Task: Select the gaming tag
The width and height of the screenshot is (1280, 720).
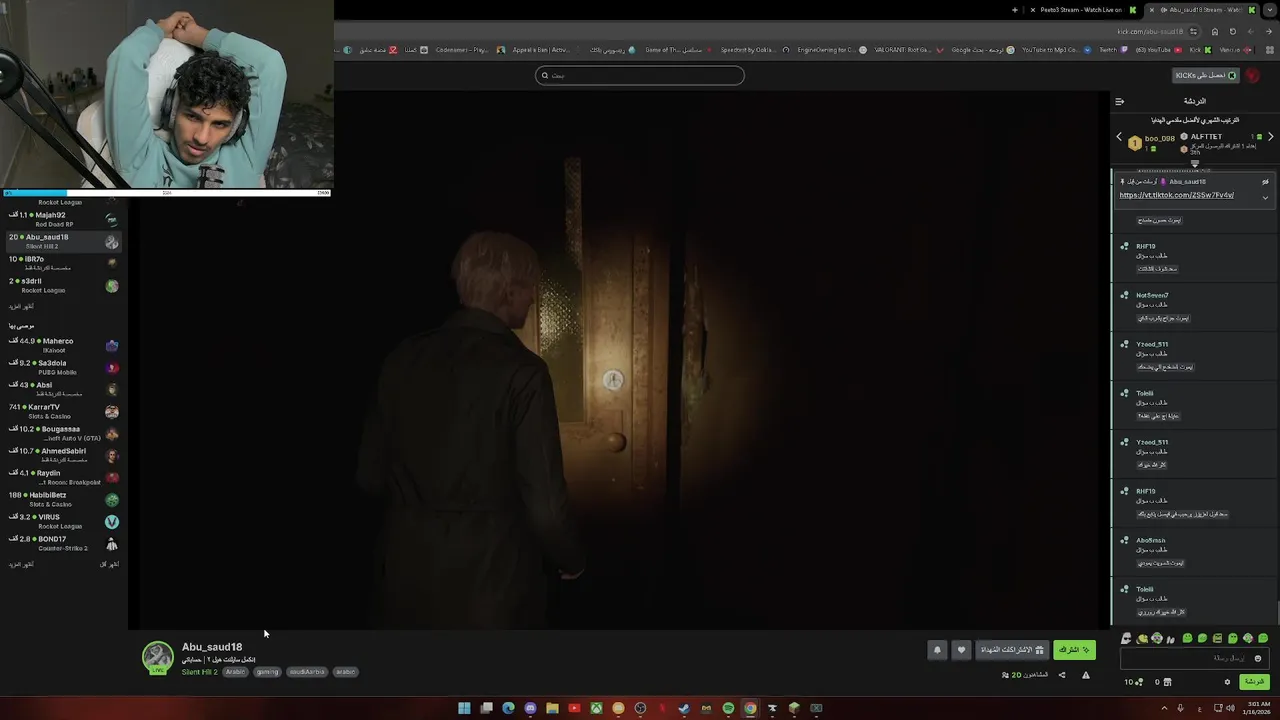Action: tap(267, 672)
